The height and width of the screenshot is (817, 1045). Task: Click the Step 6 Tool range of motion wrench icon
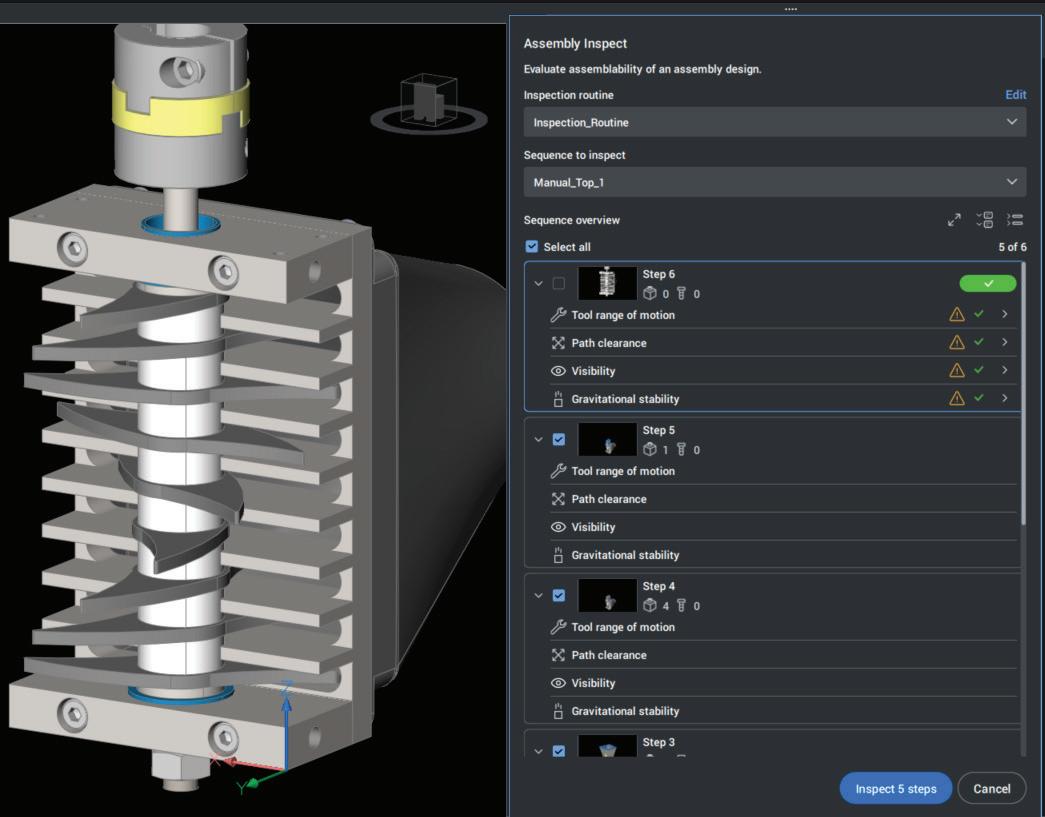[x=558, y=315]
